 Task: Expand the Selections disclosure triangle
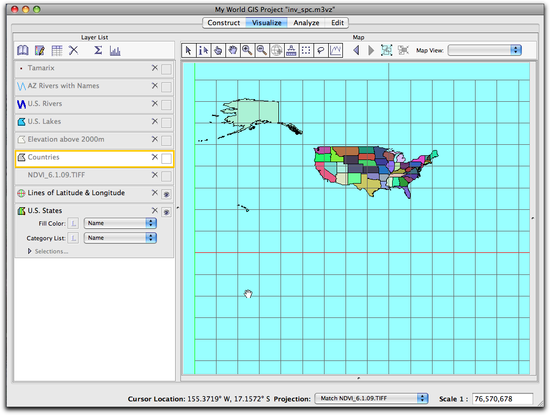(30, 251)
